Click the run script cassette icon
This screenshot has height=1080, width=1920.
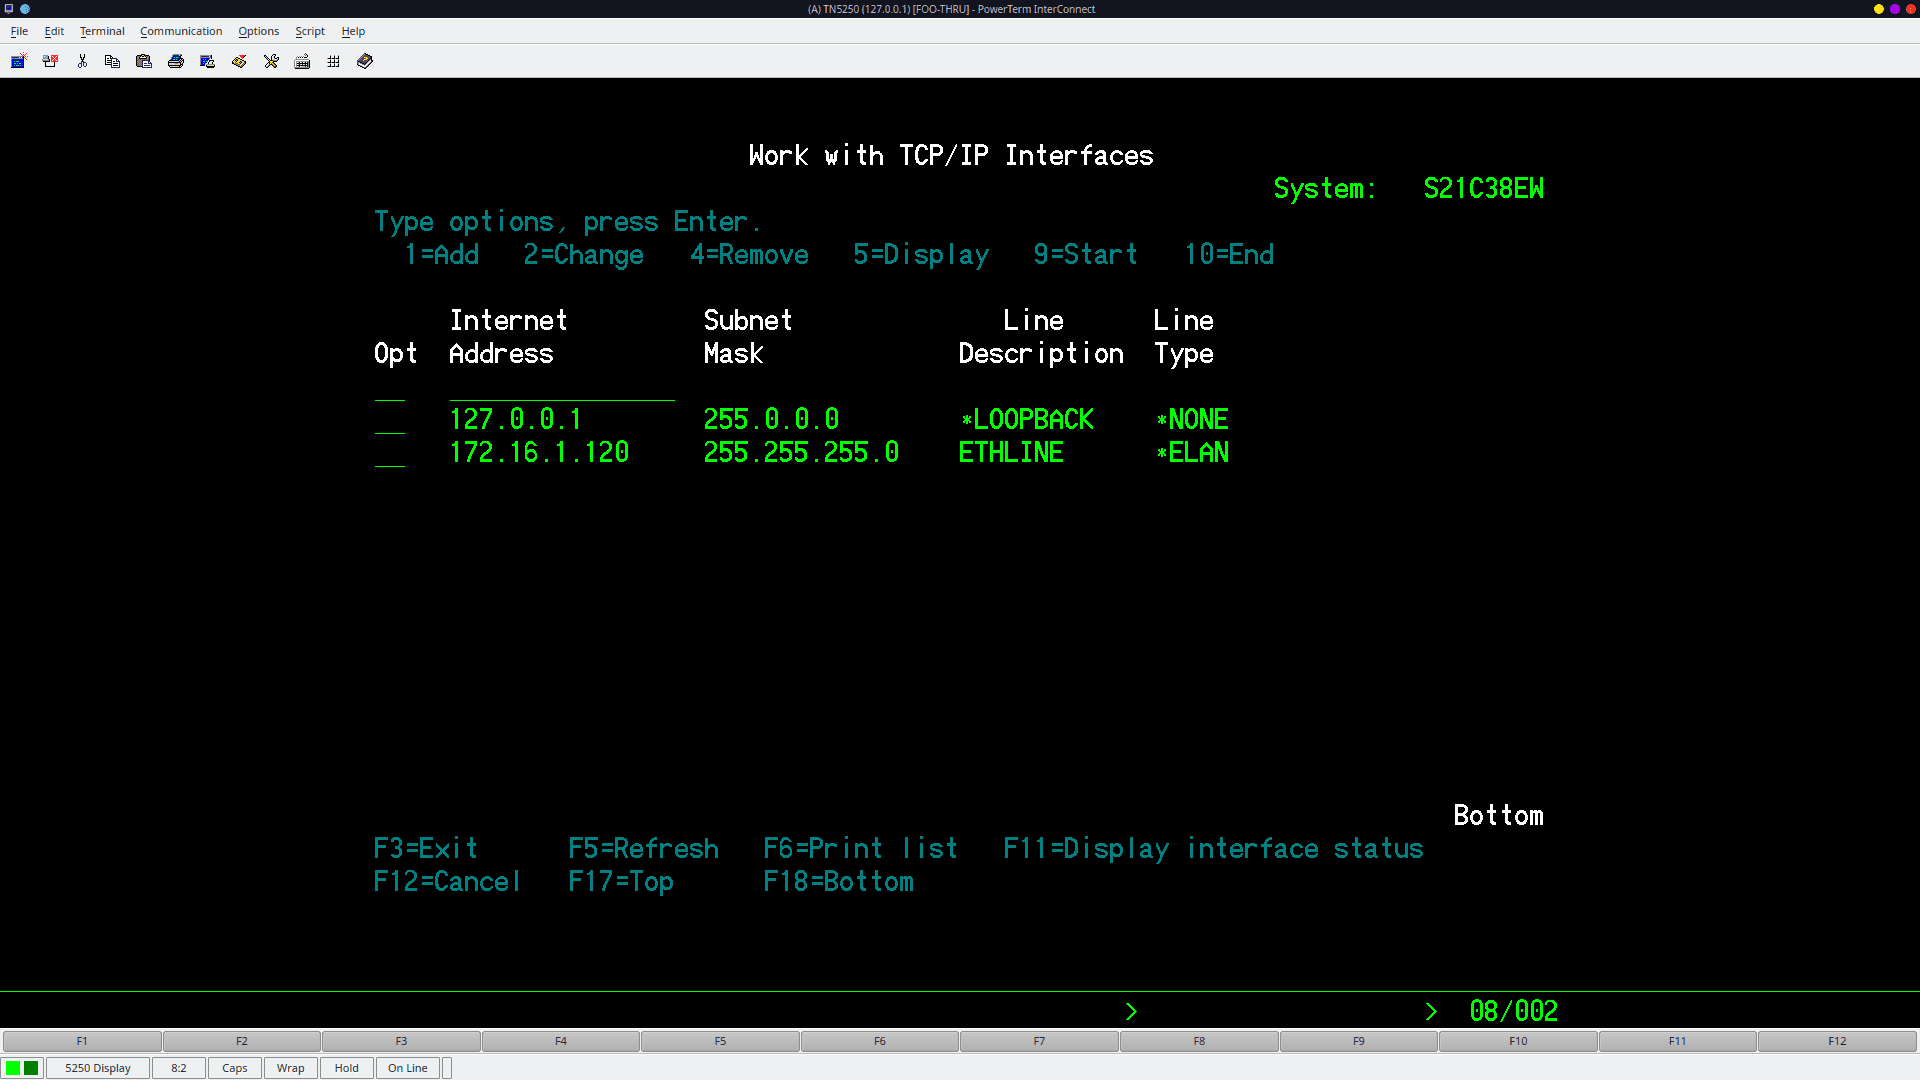(x=239, y=61)
